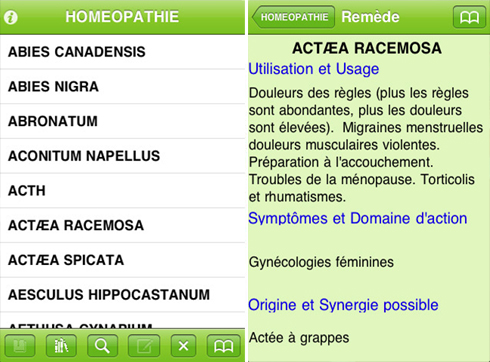Open ACTÆA SPICATA entry
490x362 pixels.
122,260
